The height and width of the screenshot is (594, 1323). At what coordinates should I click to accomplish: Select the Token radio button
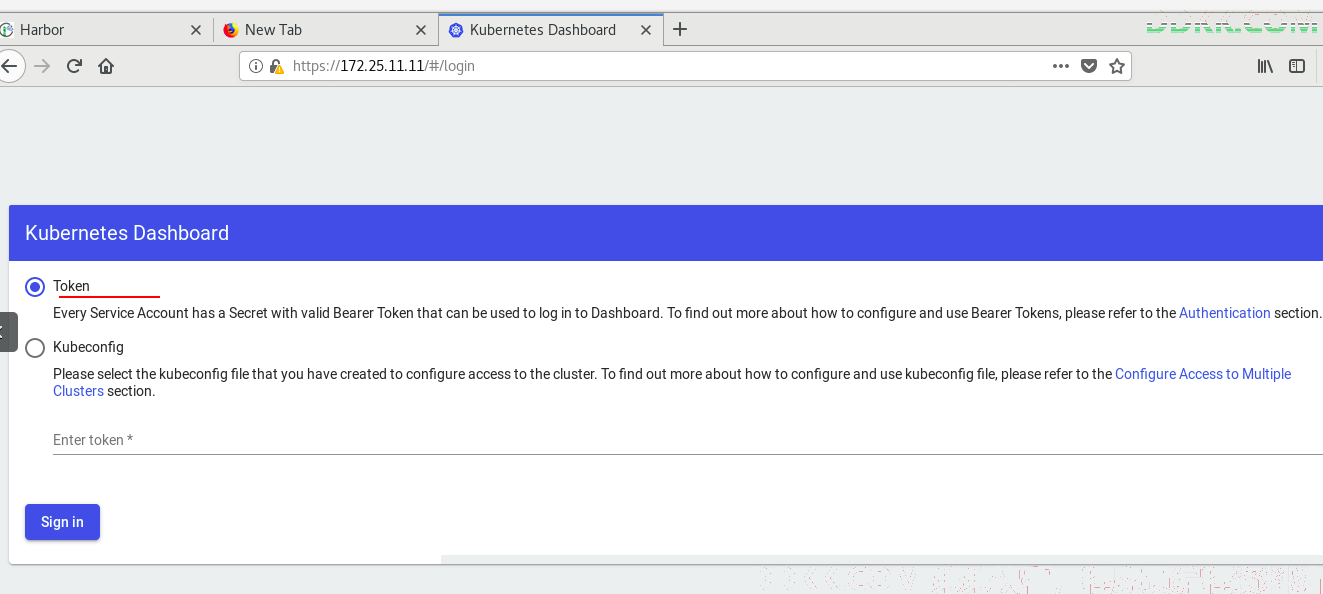click(x=35, y=287)
